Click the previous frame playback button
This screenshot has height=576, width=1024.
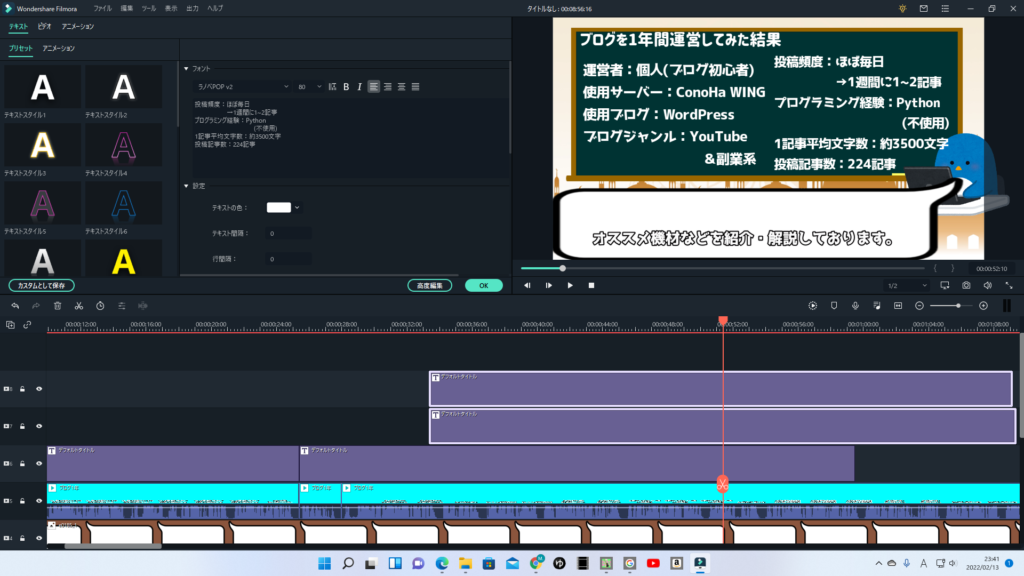coord(527,285)
